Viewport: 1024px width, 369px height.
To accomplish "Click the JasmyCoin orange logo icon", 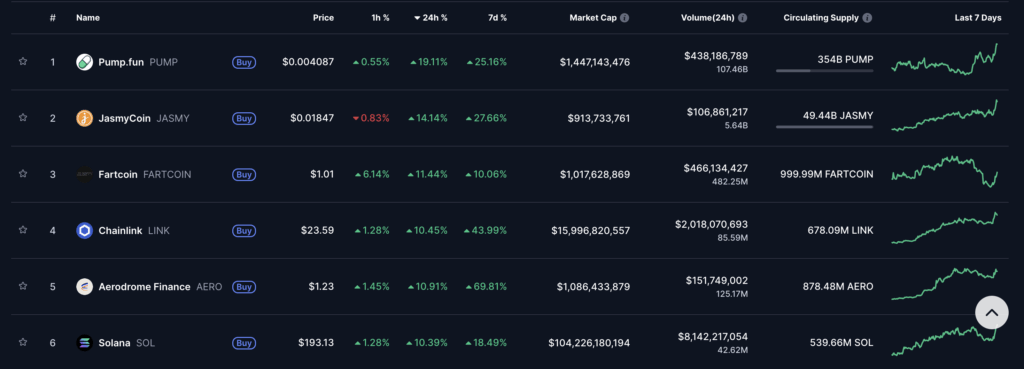I will click(84, 118).
